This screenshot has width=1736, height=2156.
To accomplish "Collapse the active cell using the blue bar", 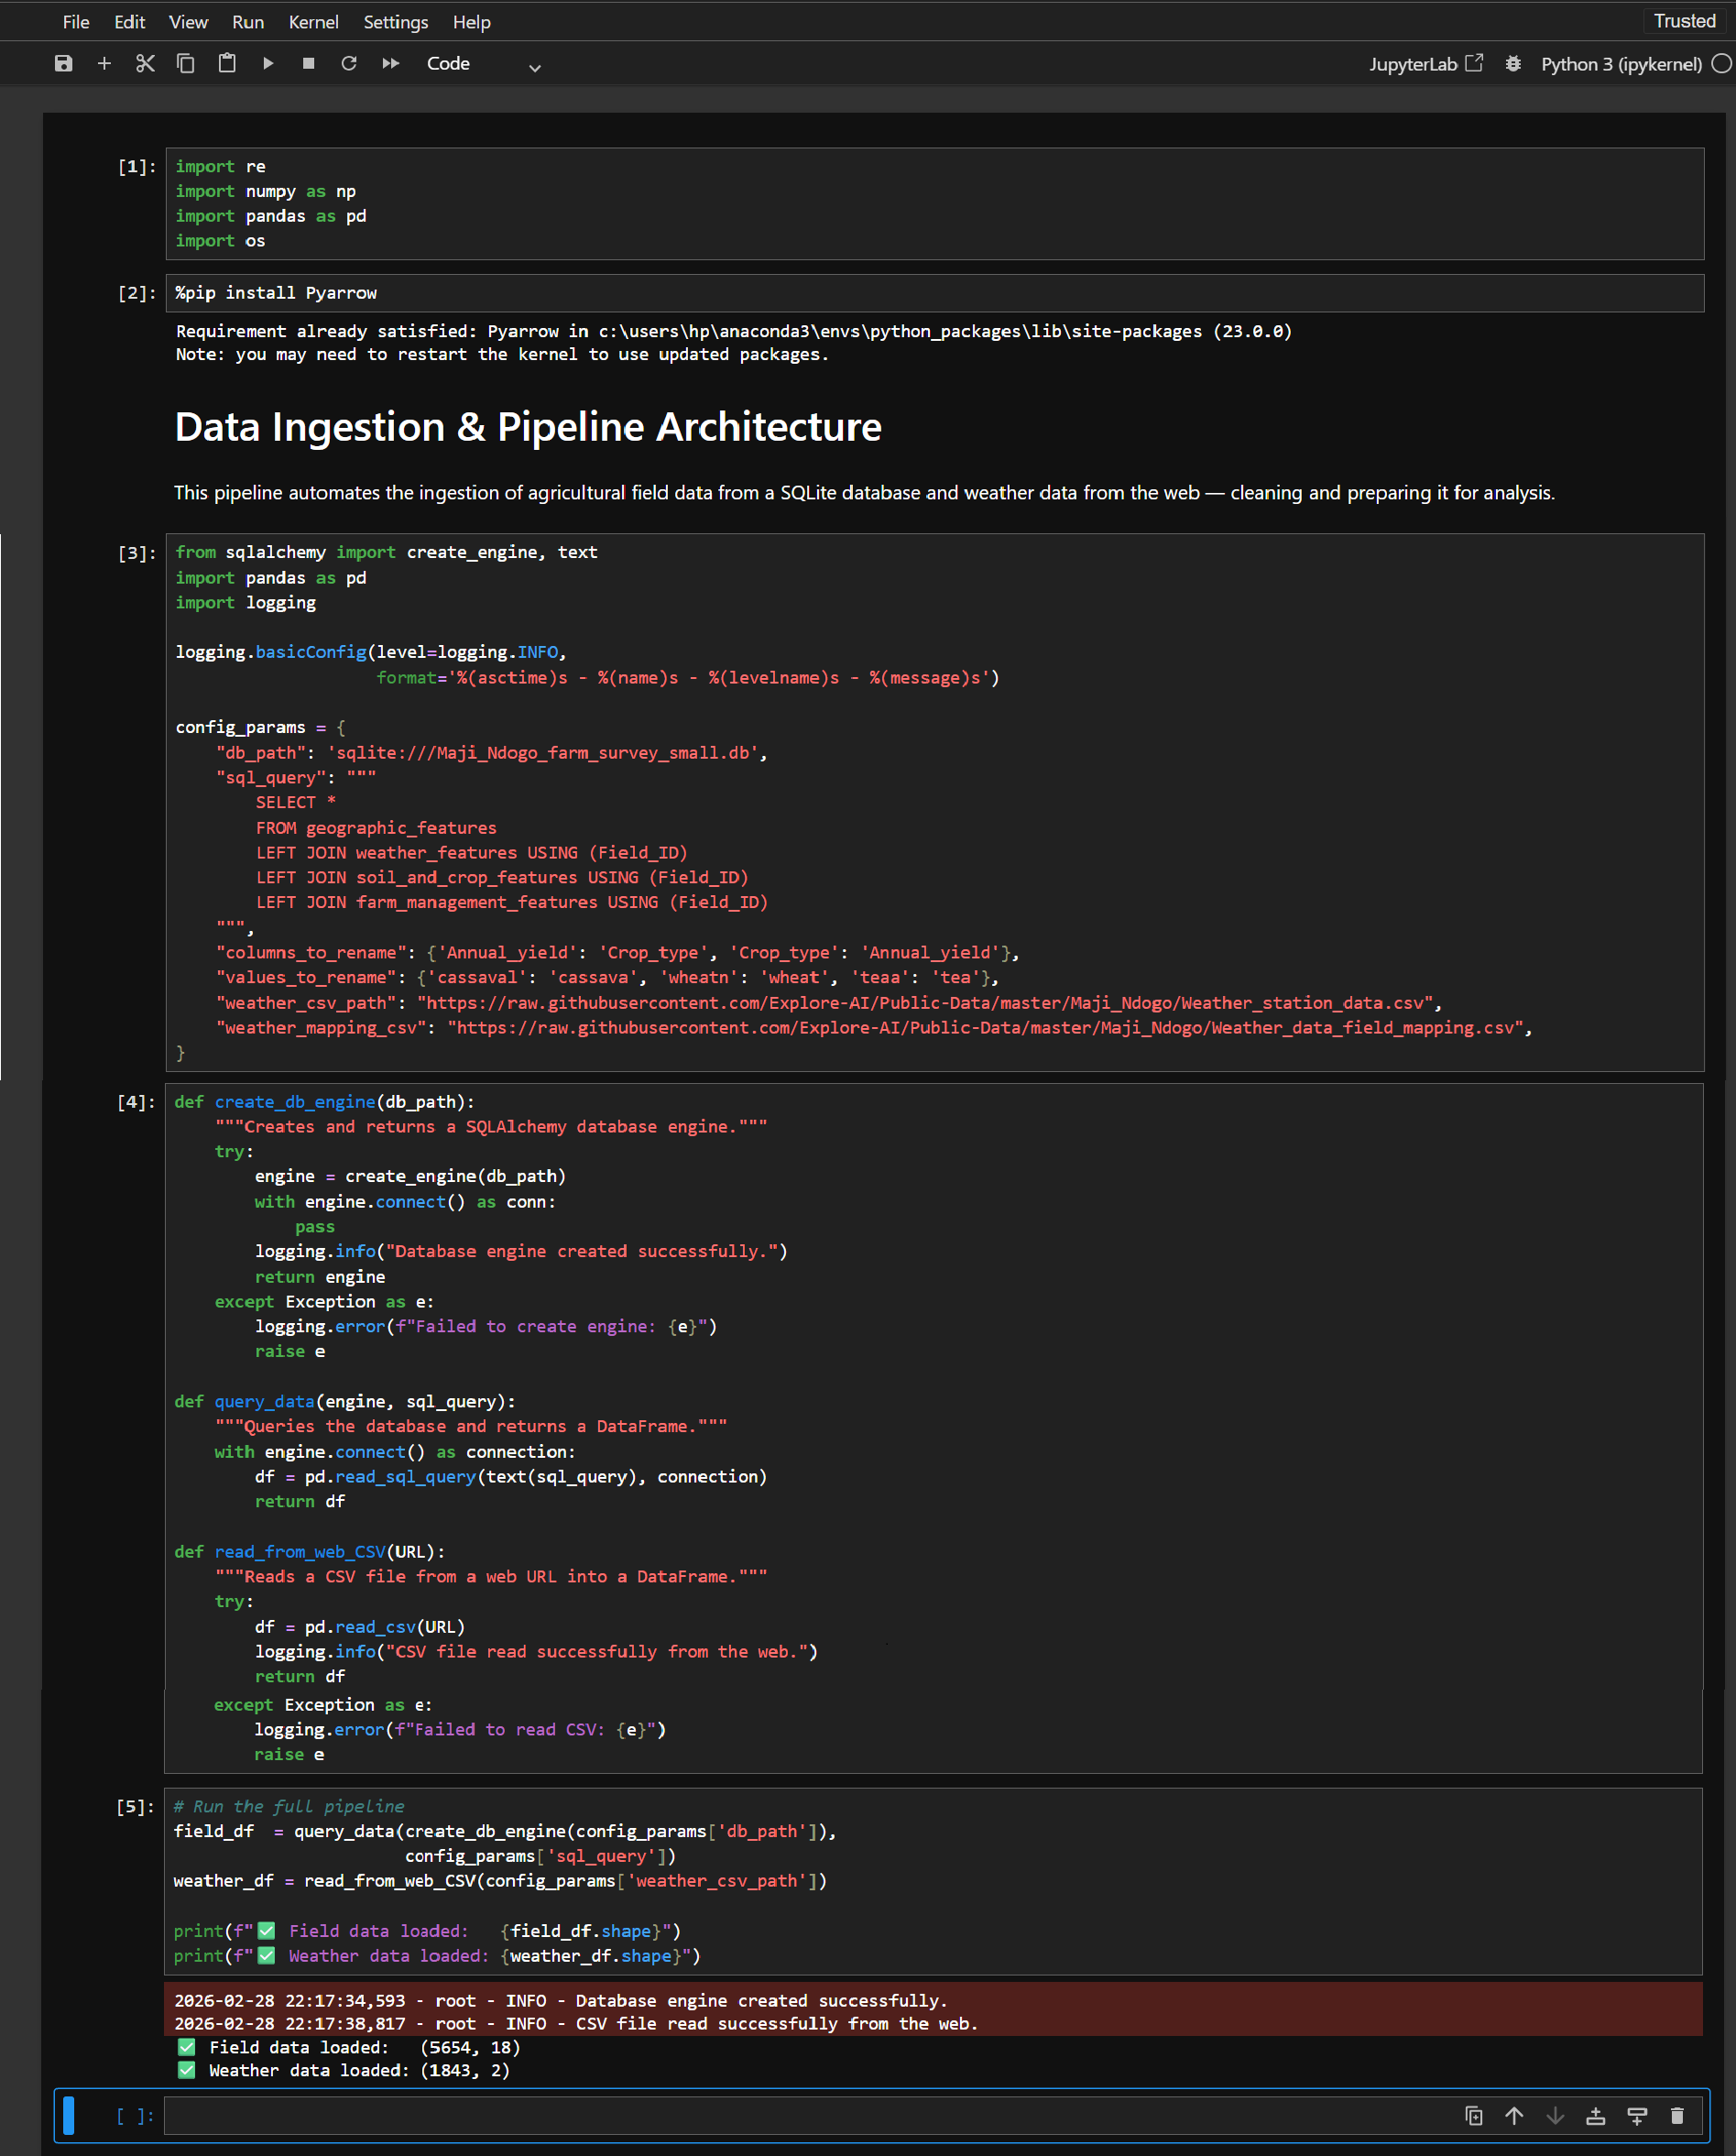I will click(68, 2116).
